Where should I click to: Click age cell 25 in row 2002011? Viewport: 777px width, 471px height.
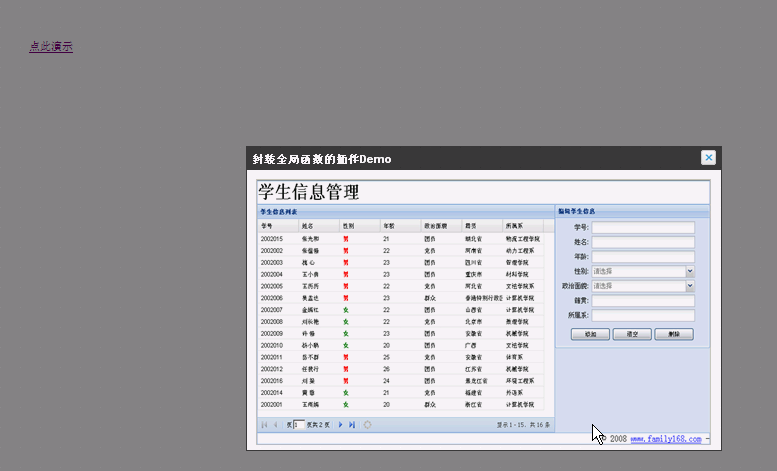pos(387,357)
